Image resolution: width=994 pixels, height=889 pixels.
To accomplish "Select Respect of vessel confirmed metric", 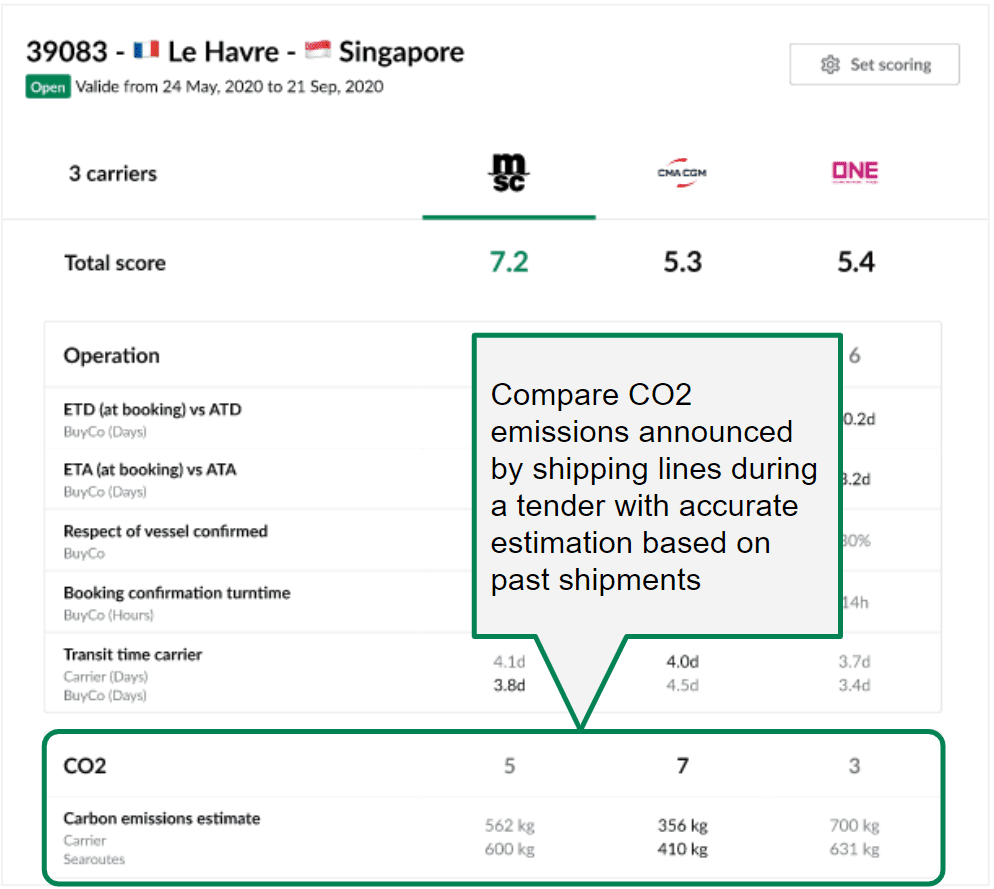I will (x=165, y=532).
